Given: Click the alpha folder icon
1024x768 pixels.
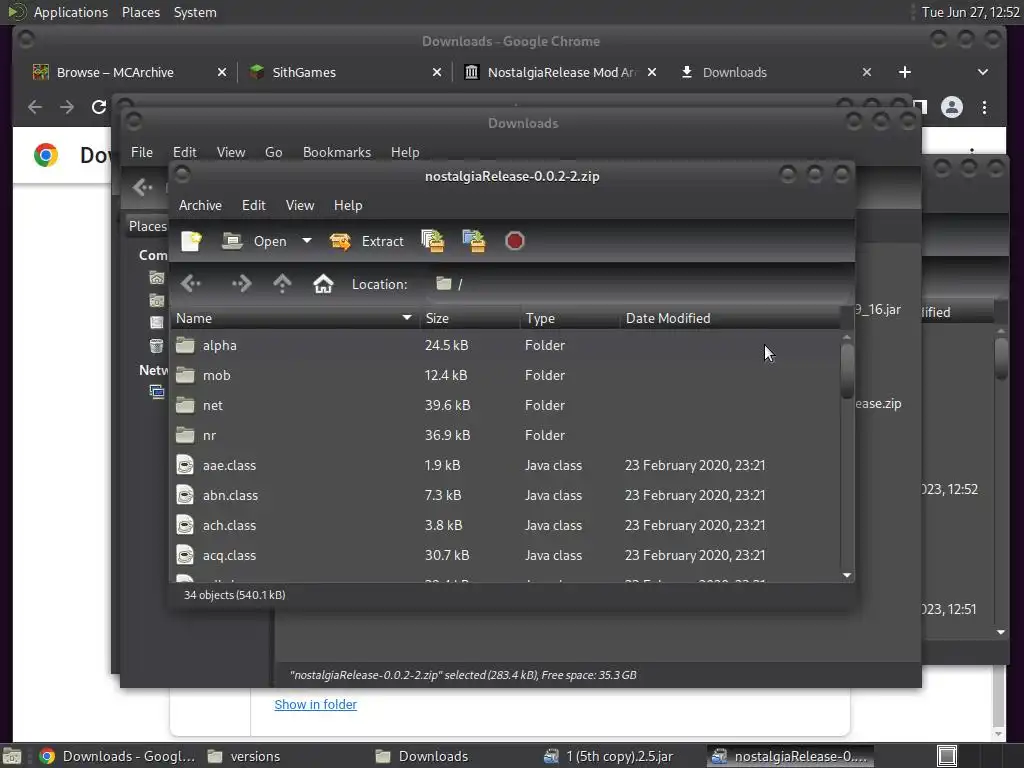Looking at the screenshot, I should 185,345.
